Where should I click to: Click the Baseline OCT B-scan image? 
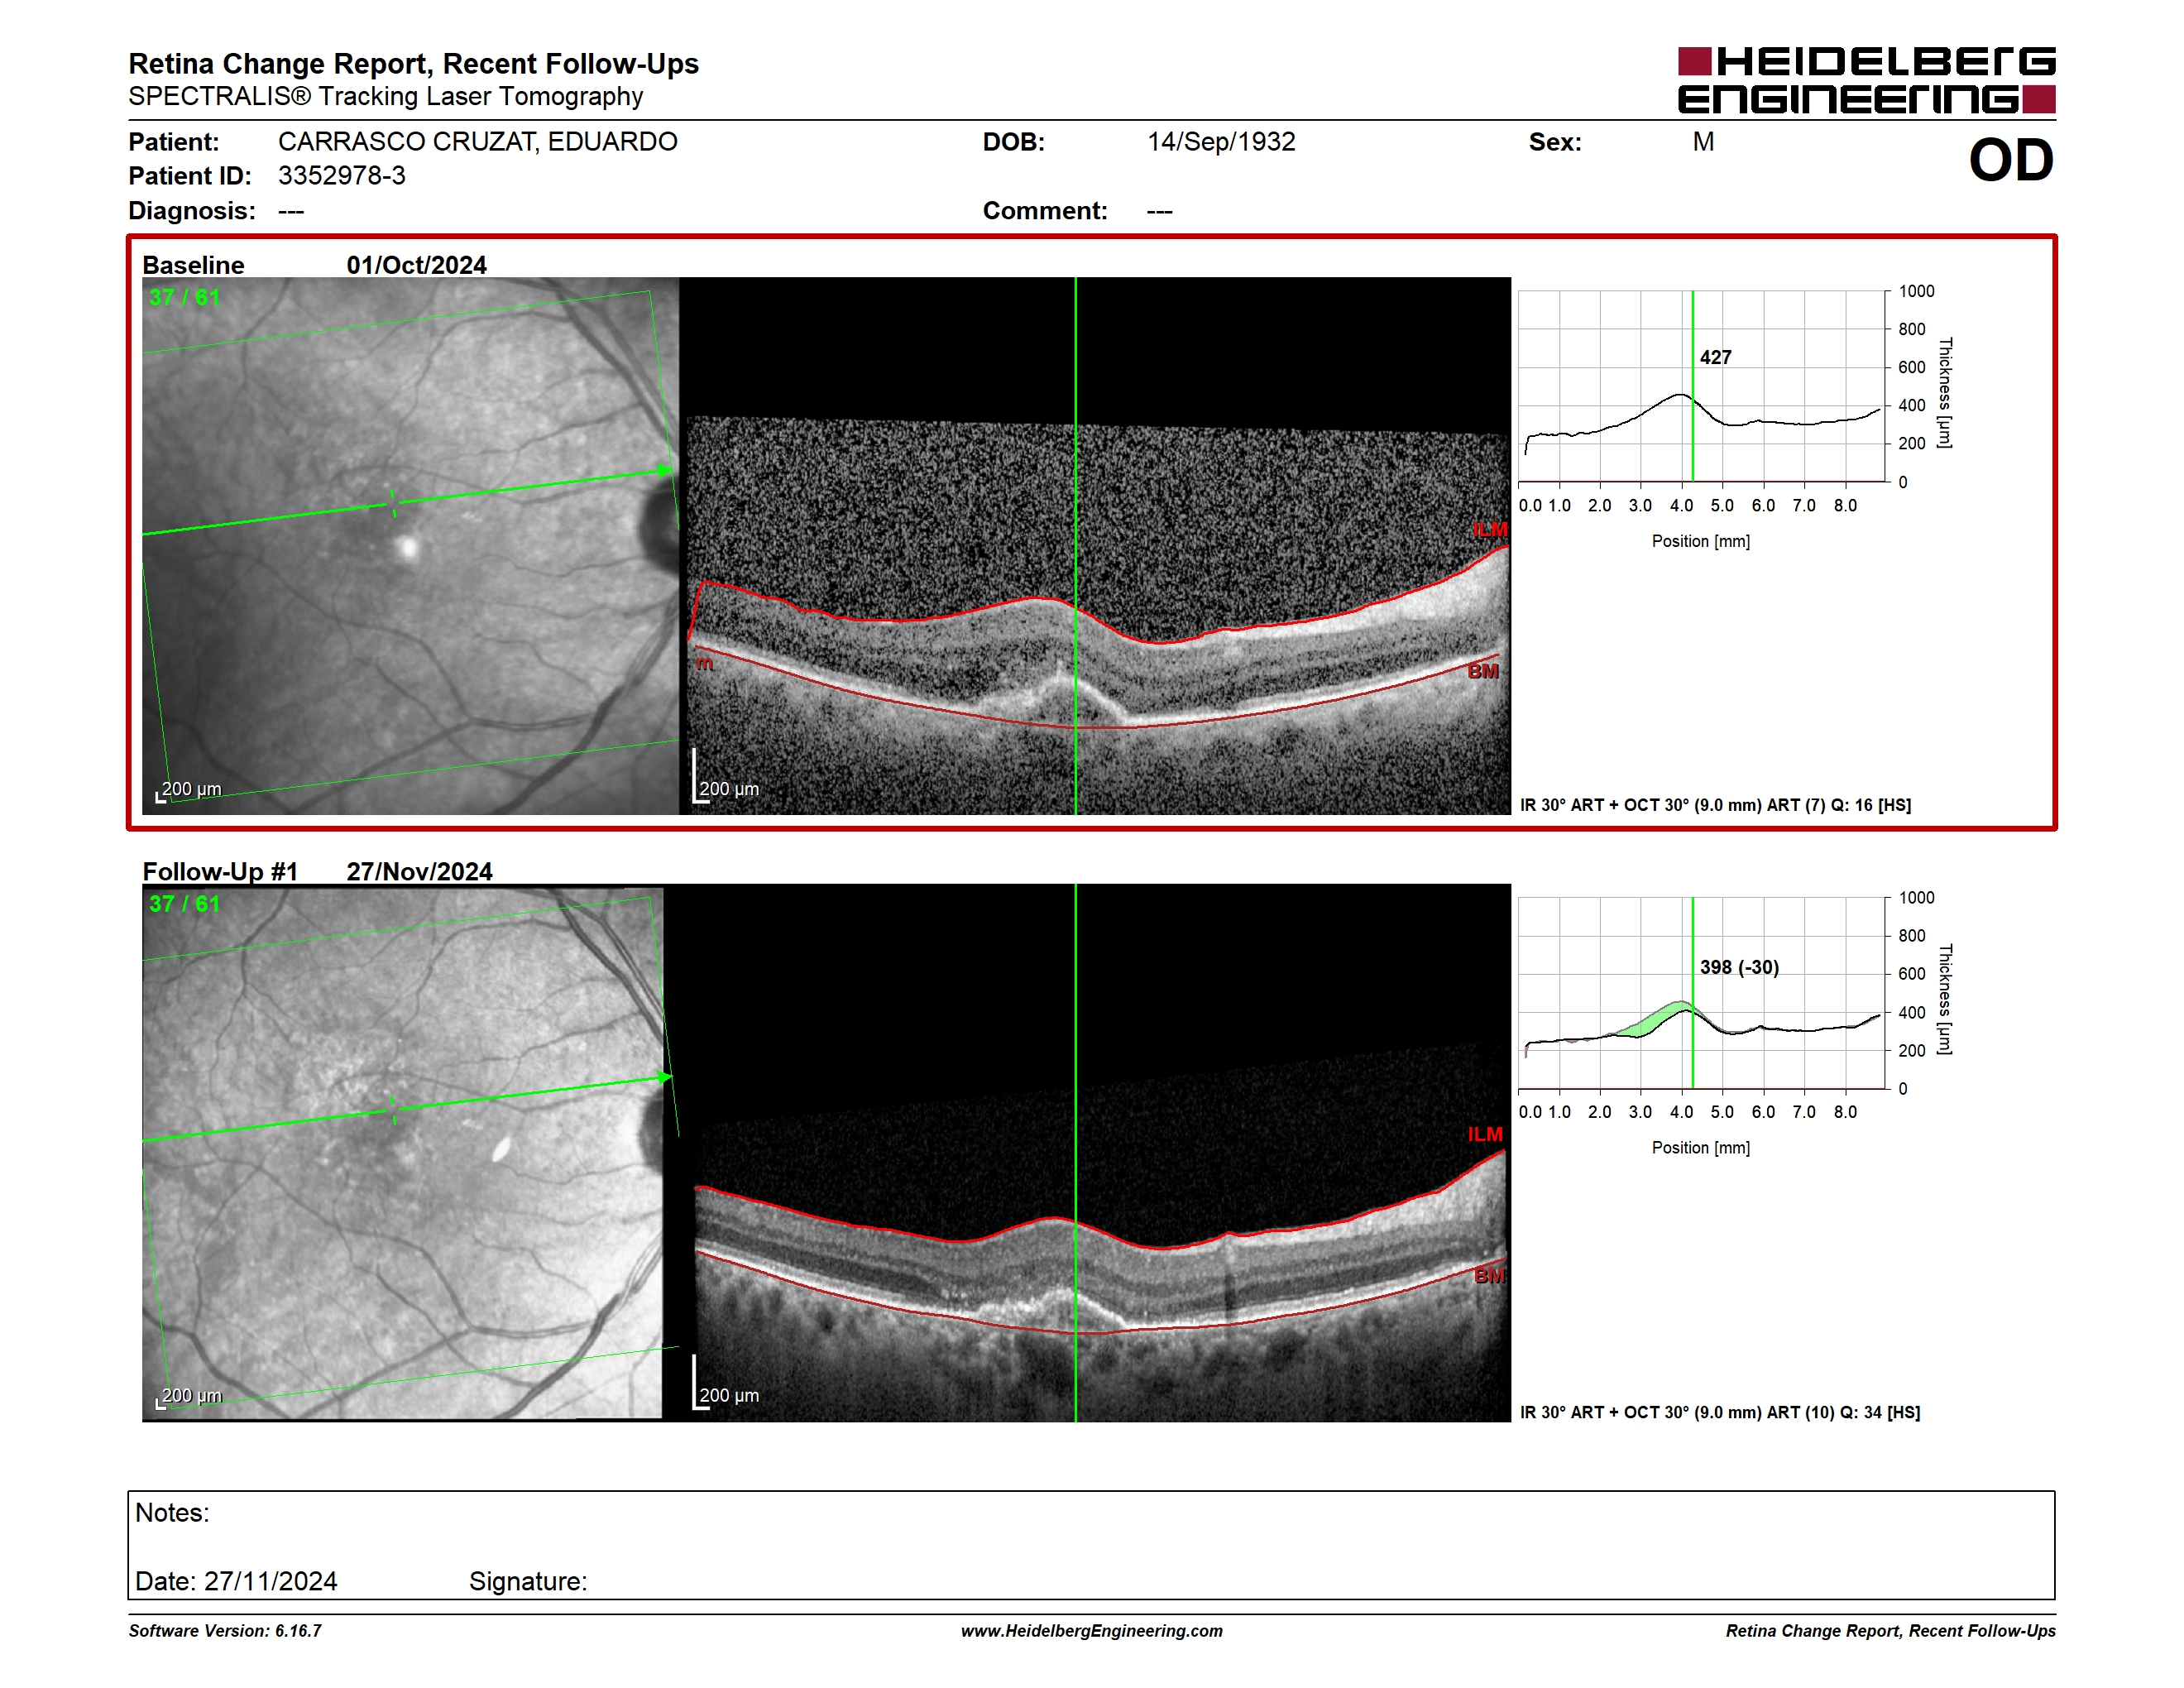click(x=1095, y=546)
